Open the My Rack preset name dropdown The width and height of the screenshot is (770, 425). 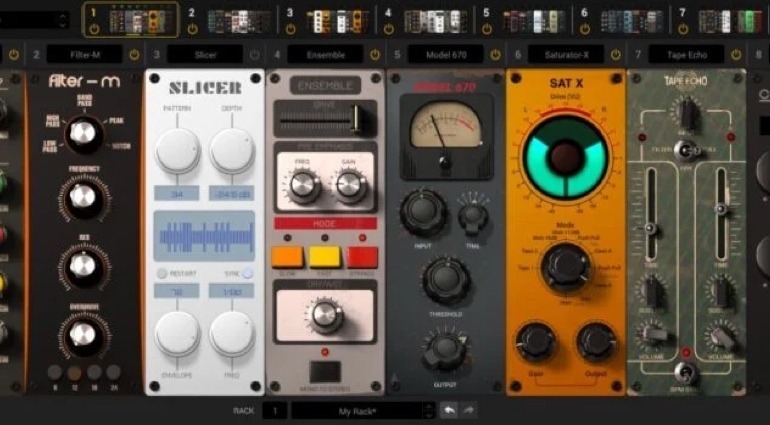[x=357, y=411]
